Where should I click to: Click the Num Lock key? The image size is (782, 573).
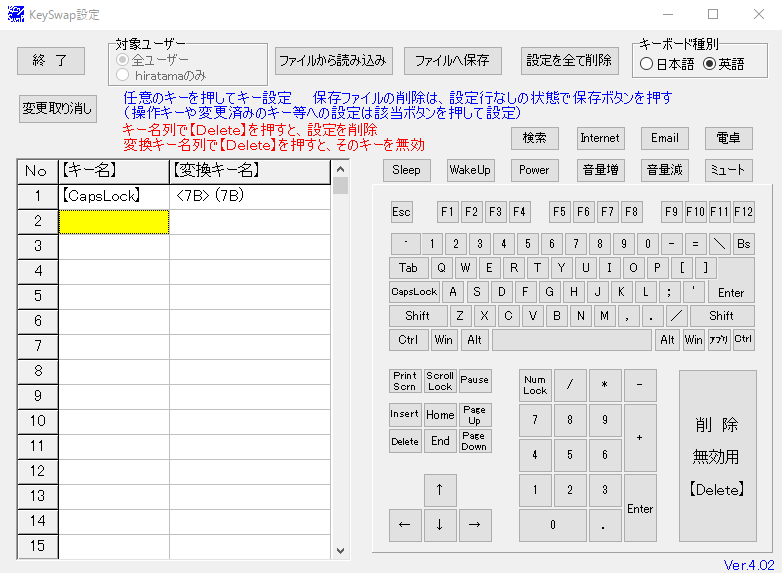click(535, 385)
